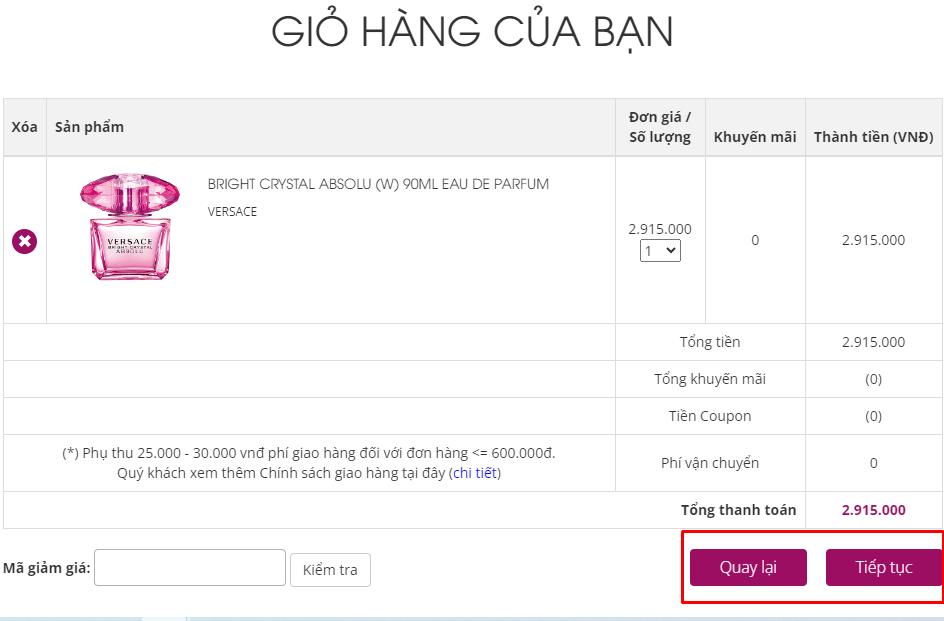Image resolution: width=944 pixels, height=621 pixels.
Task: Select the 'Tiền Coupon' row label
Action: point(710,416)
